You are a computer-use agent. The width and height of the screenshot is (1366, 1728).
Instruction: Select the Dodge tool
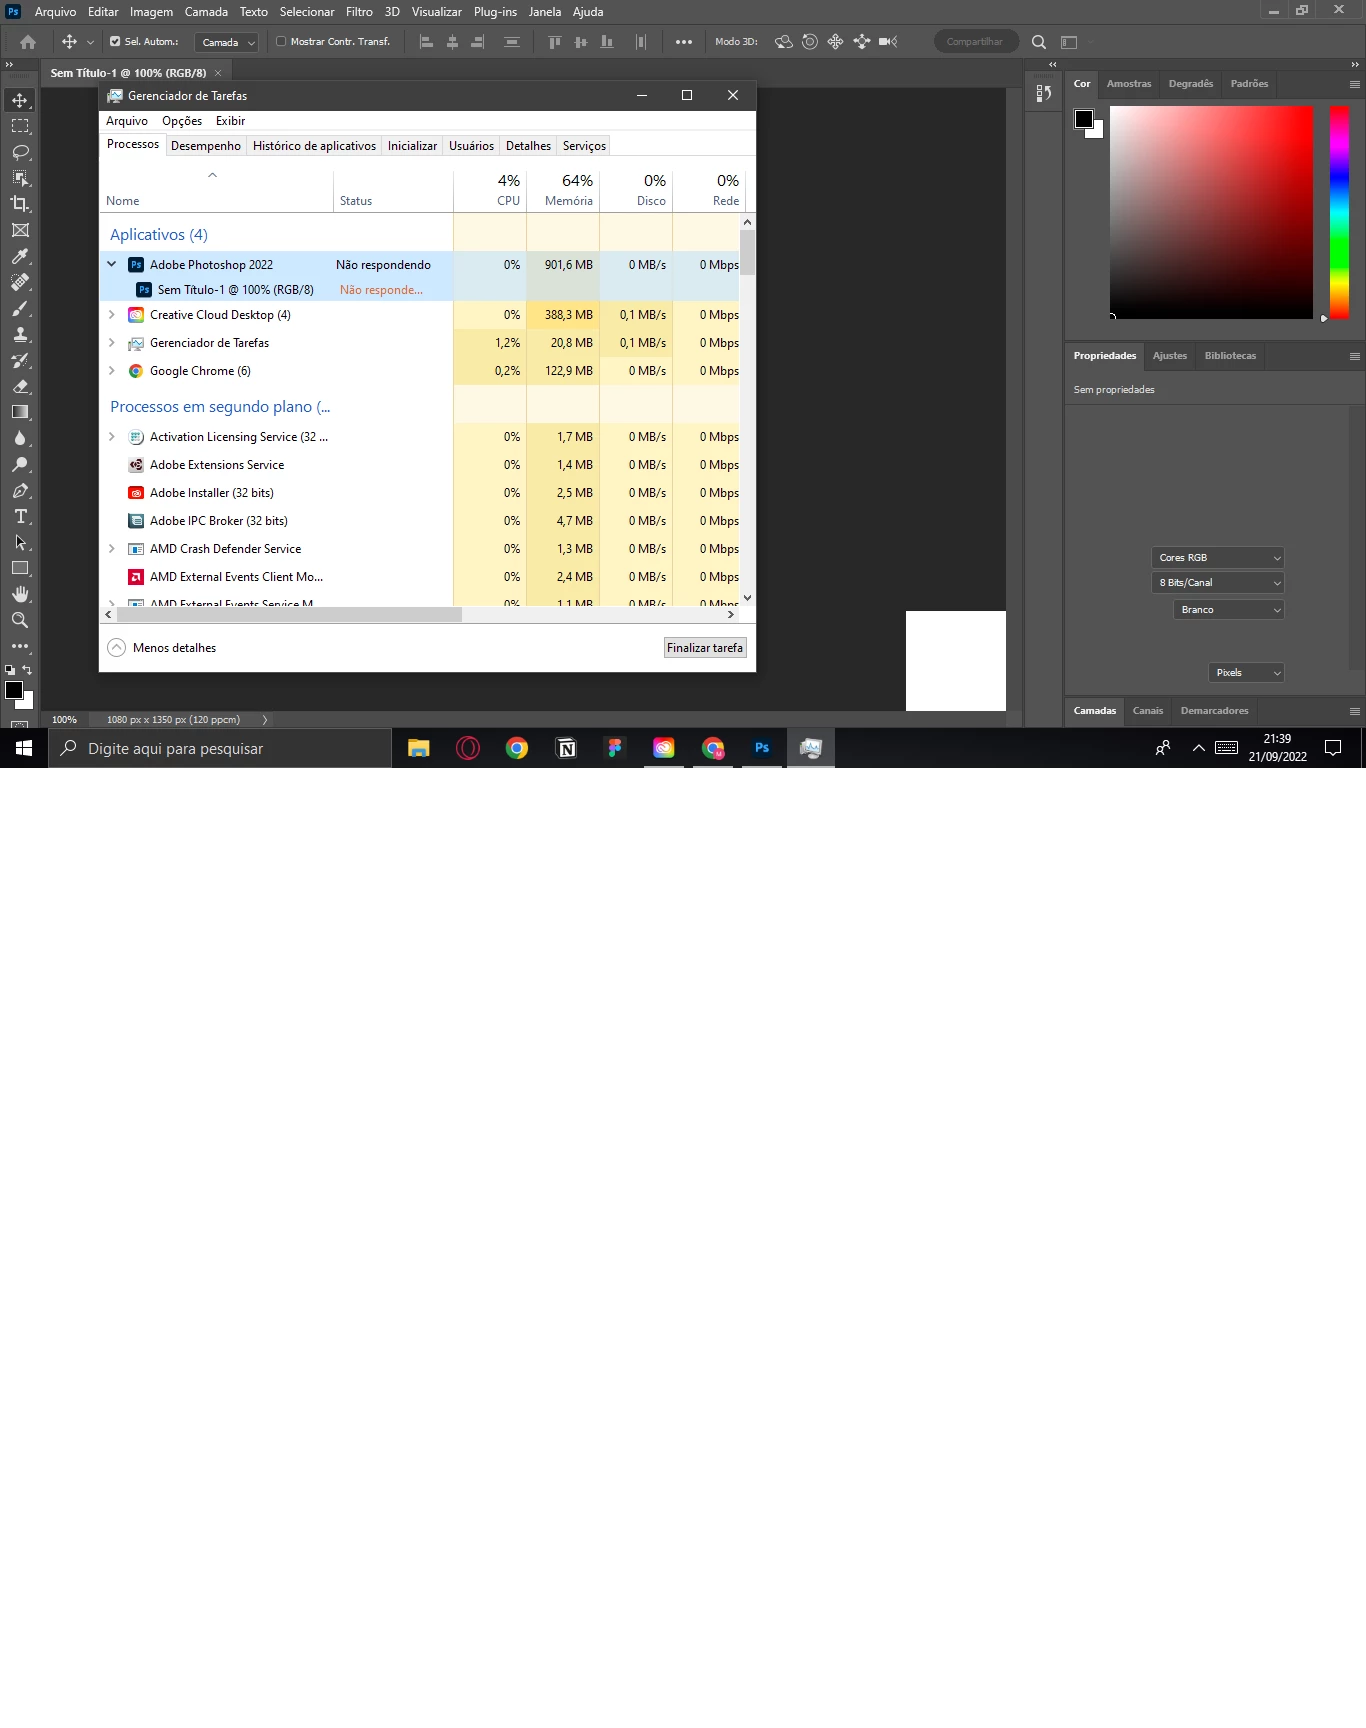(x=20, y=464)
